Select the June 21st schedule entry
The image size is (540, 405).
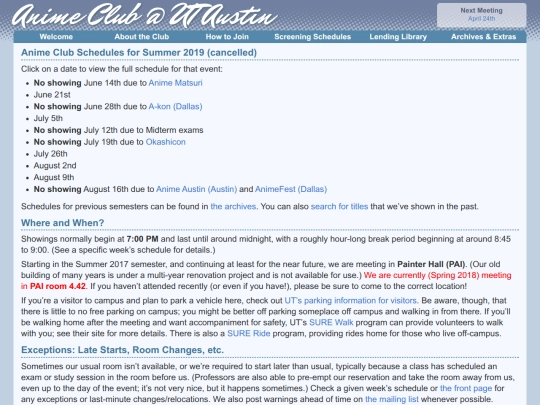point(52,95)
